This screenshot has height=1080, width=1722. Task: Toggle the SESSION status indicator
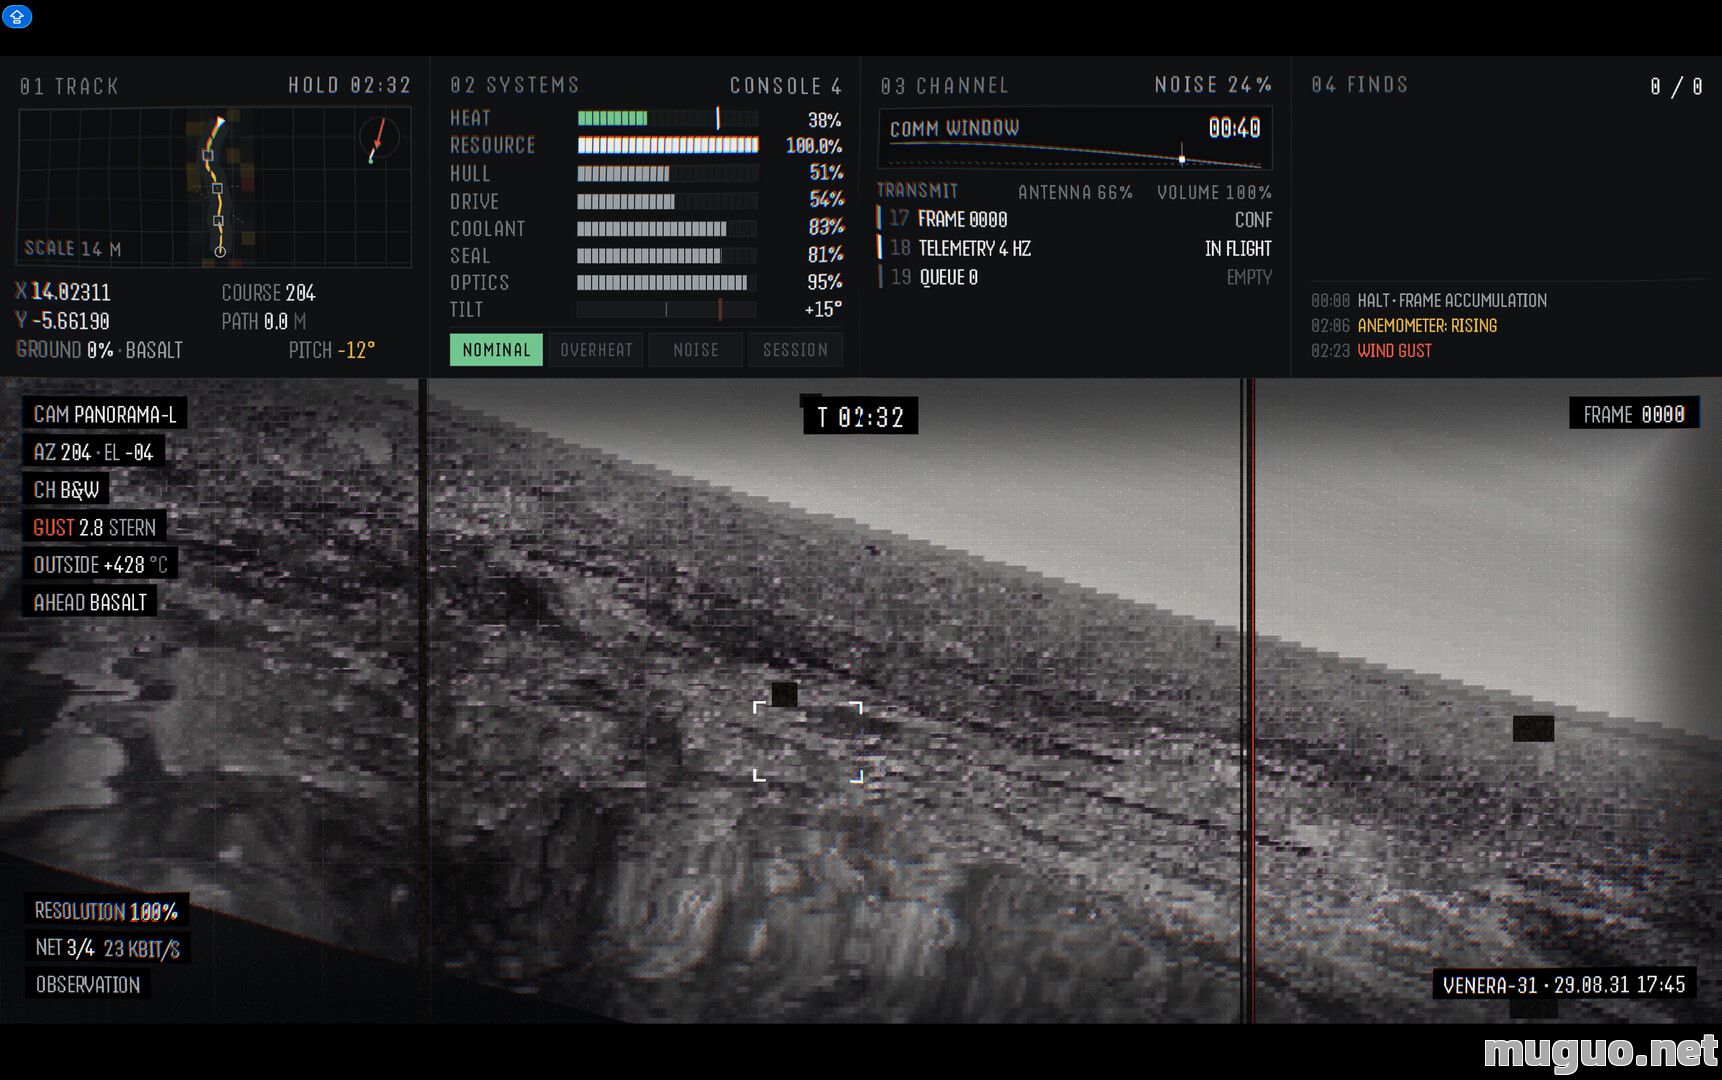795,350
